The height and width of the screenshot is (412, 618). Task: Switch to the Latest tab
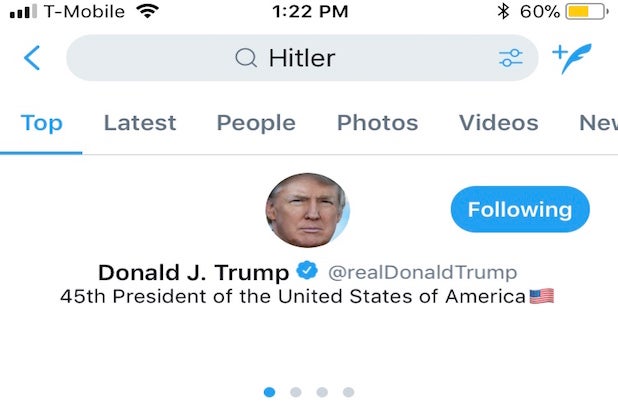pos(140,123)
